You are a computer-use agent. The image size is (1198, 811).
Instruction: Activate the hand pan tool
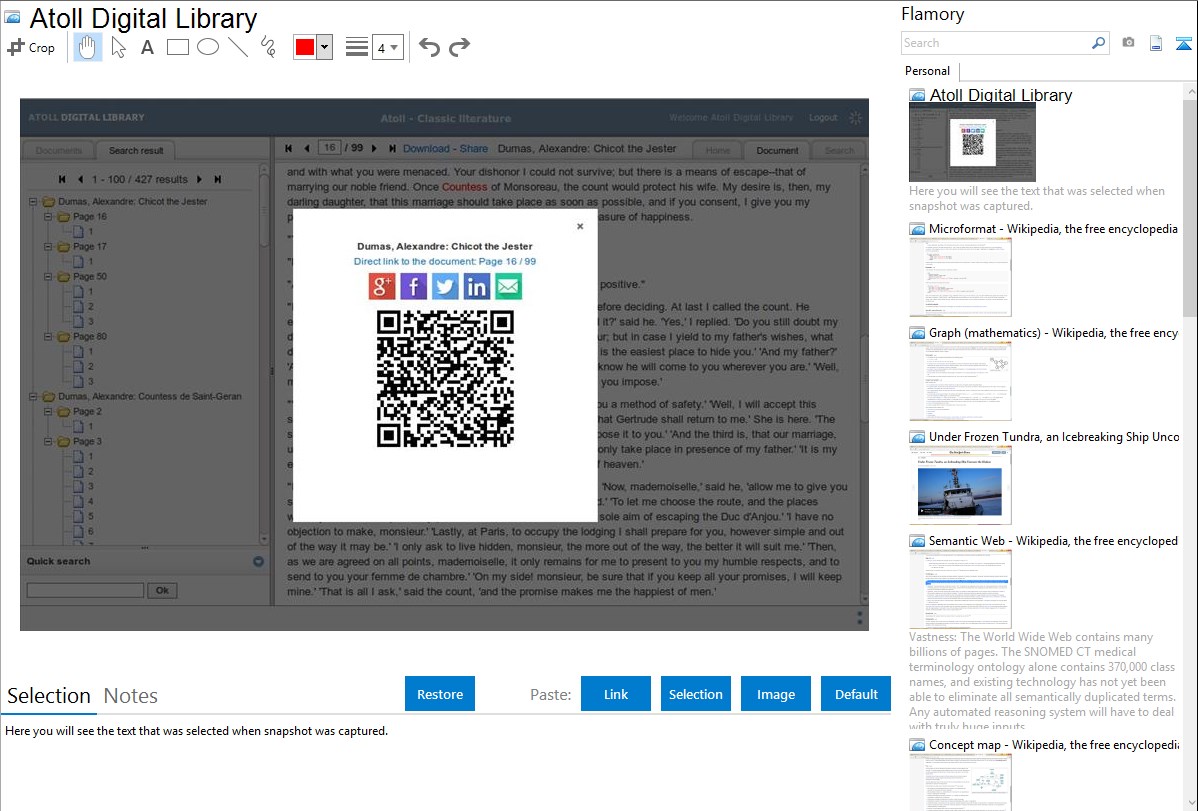[x=88, y=47]
